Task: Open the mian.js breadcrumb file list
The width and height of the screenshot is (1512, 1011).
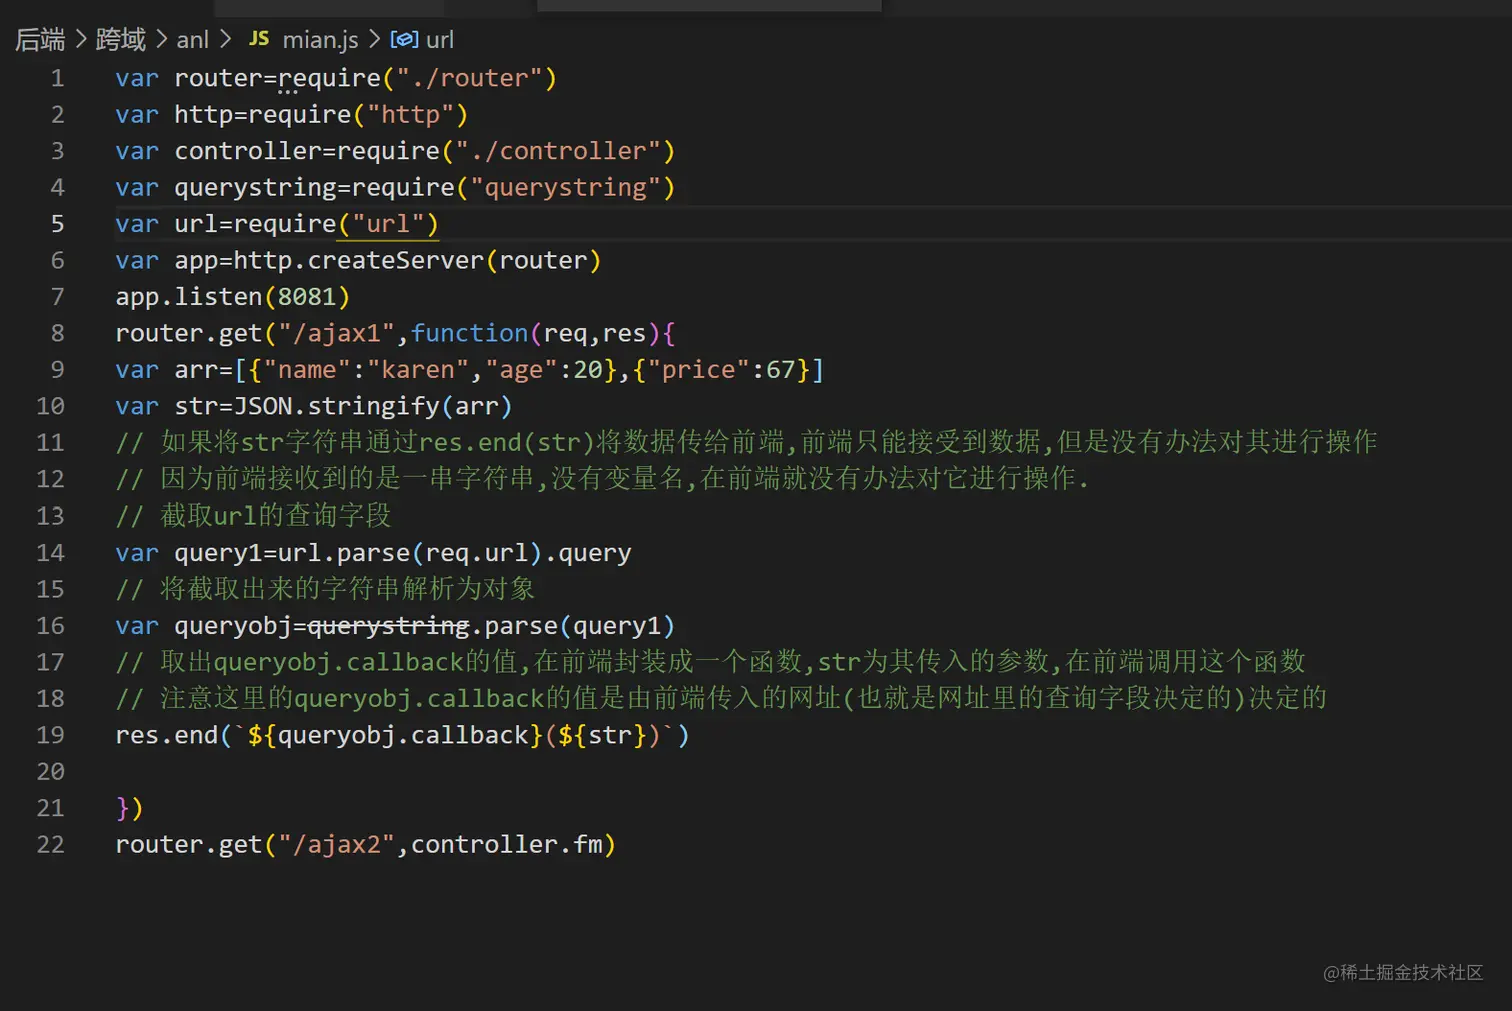Action: [320, 40]
